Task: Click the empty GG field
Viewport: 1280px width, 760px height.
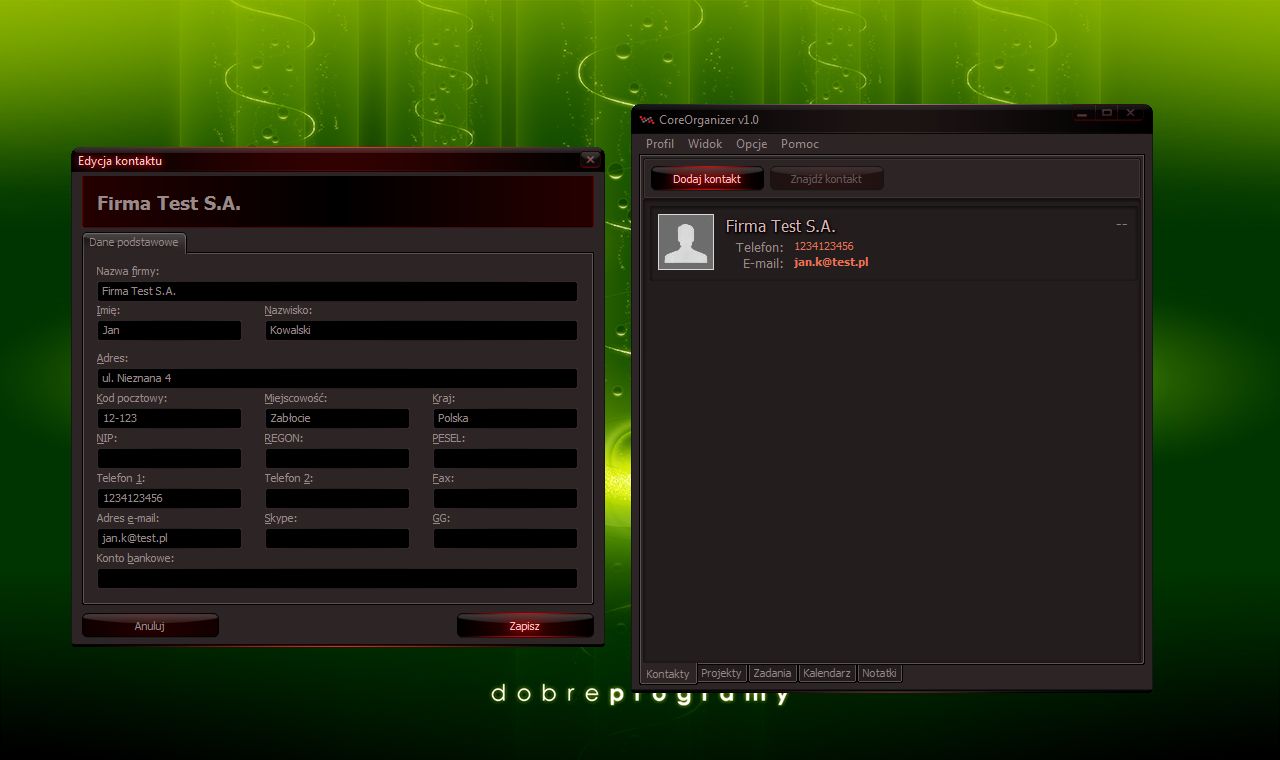Action: click(x=505, y=538)
